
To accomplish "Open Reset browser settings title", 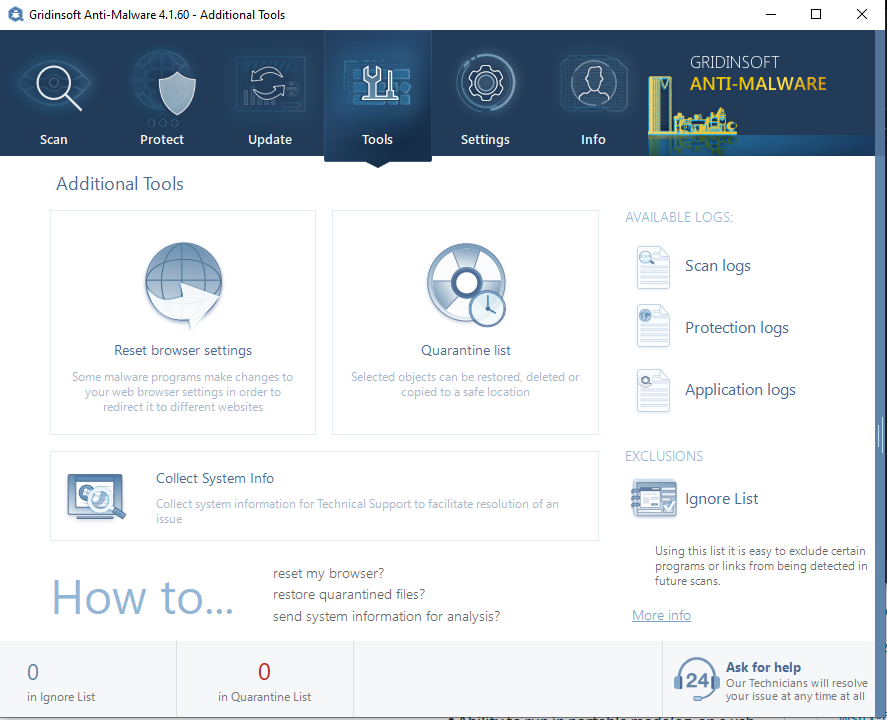I will (x=183, y=350).
